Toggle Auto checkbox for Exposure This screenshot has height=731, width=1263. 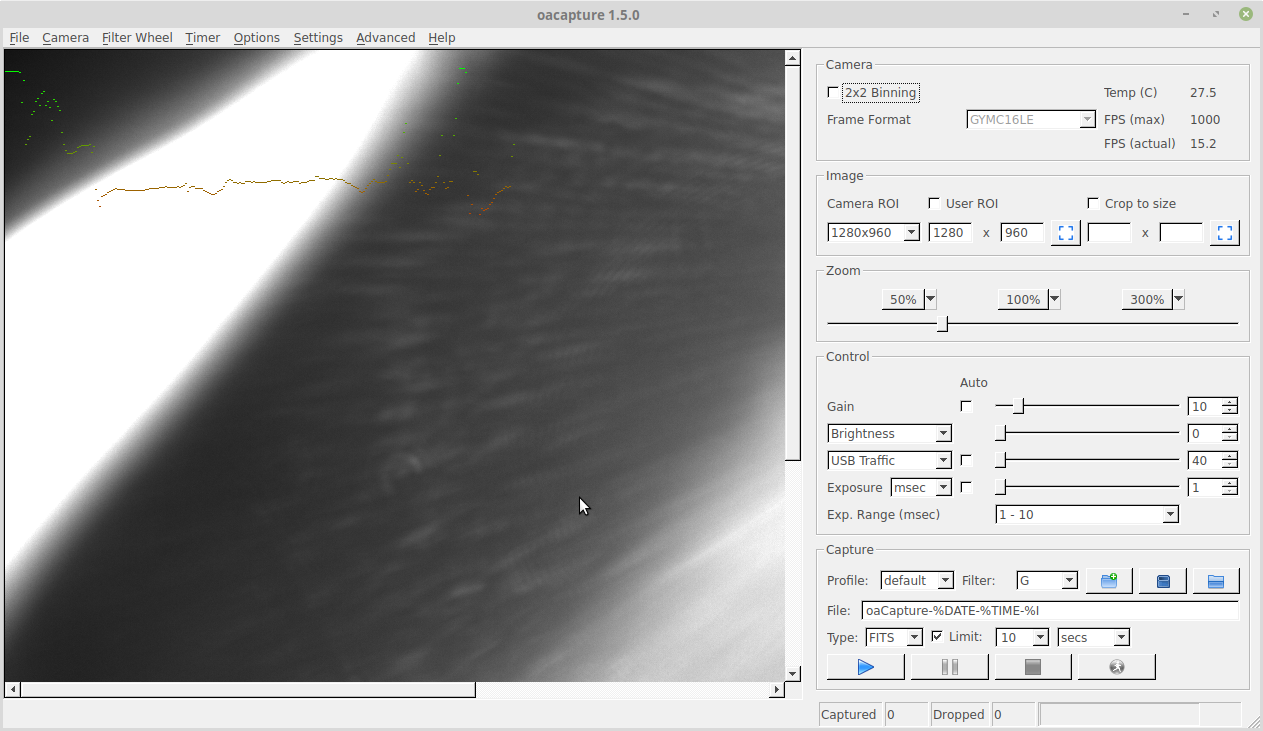pos(966,487)
